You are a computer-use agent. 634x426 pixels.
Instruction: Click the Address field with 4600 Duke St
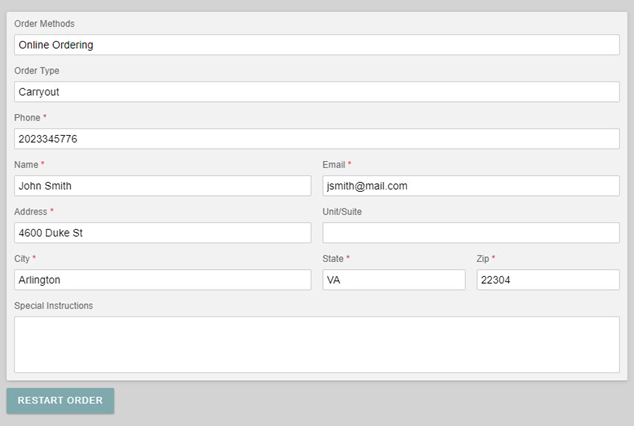coord(162,233)
